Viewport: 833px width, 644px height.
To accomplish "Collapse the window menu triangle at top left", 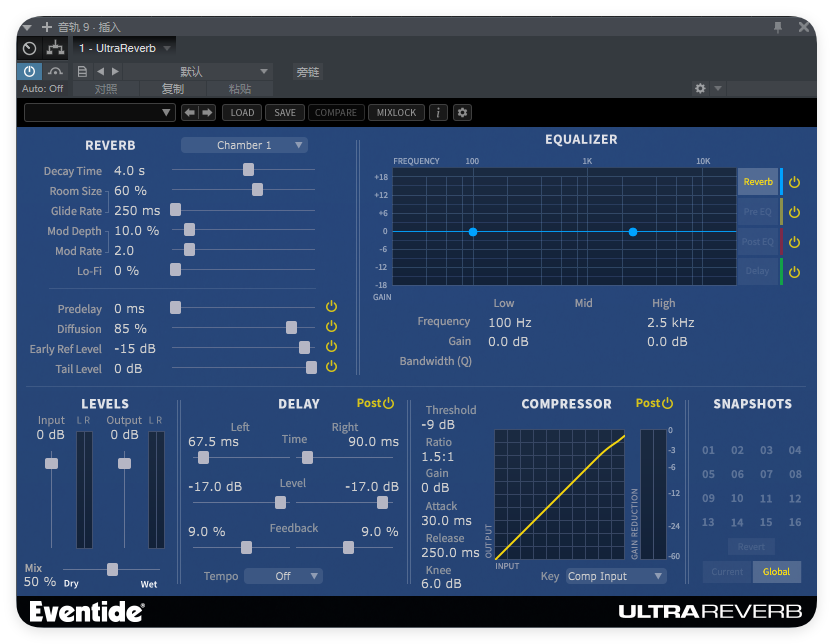I will coord(28,27).
